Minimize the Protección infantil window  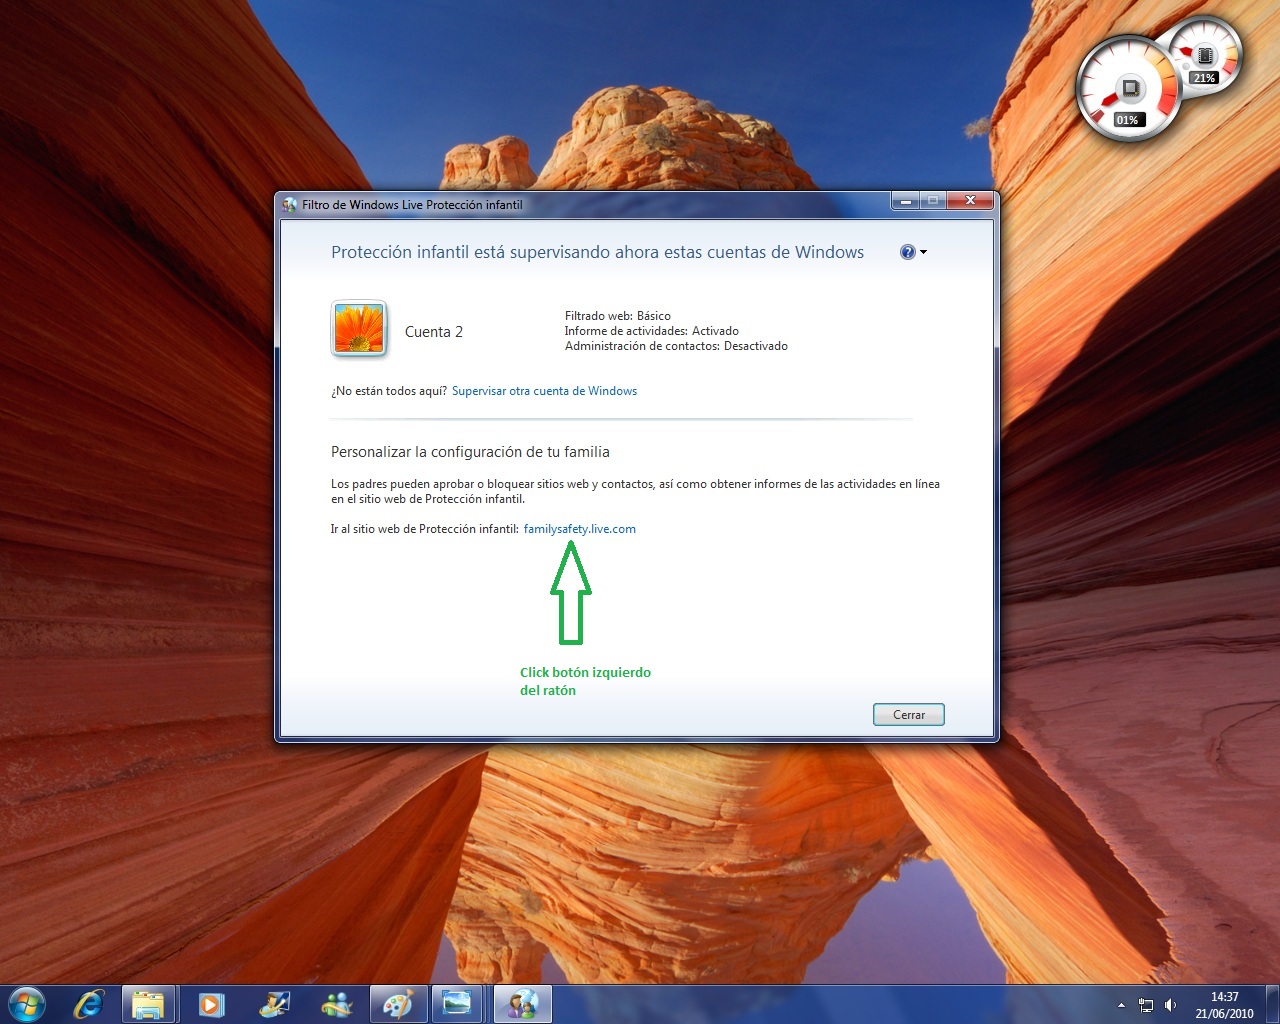[x=905, y=201]
